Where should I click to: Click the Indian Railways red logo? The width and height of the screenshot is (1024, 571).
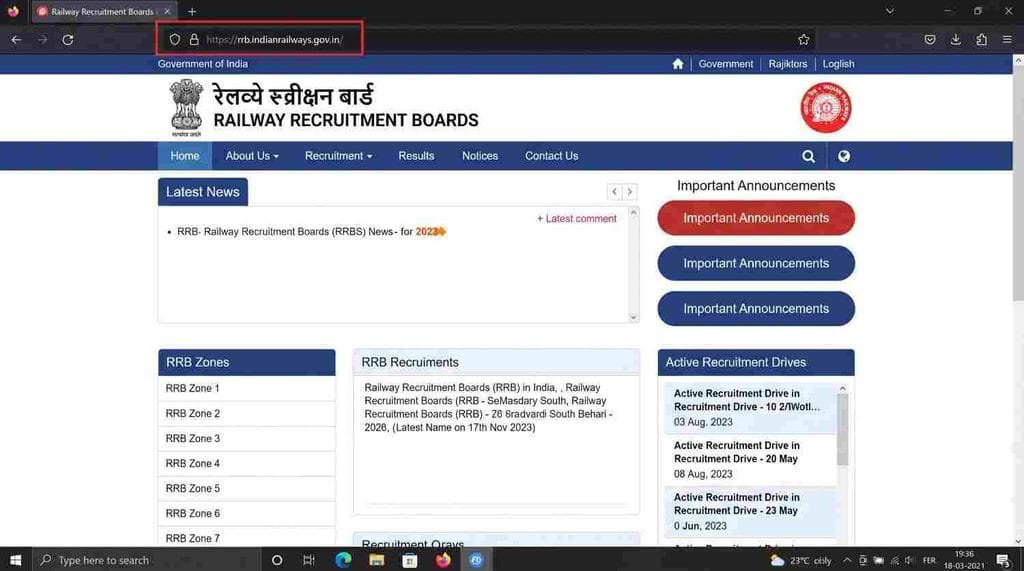click(x=826, y=107)
